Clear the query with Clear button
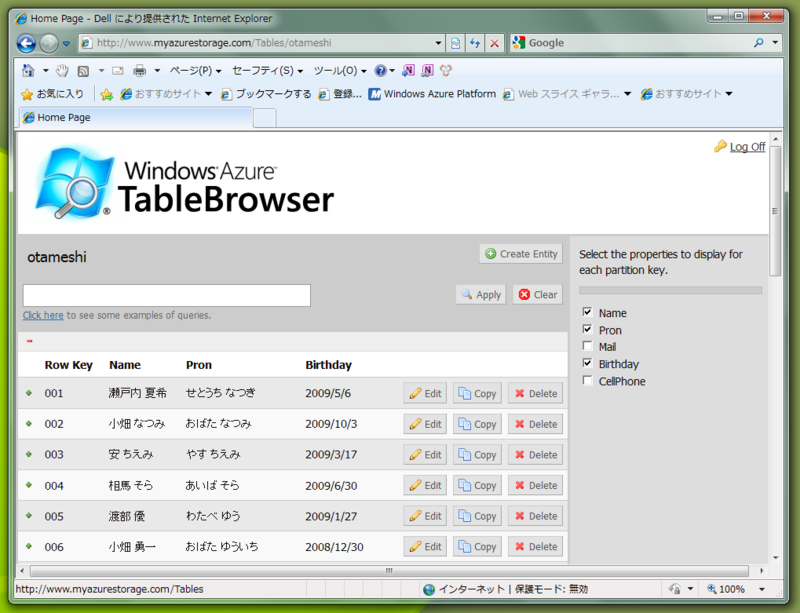The height and width of the screenshot is (613, 800). point(538,295)
